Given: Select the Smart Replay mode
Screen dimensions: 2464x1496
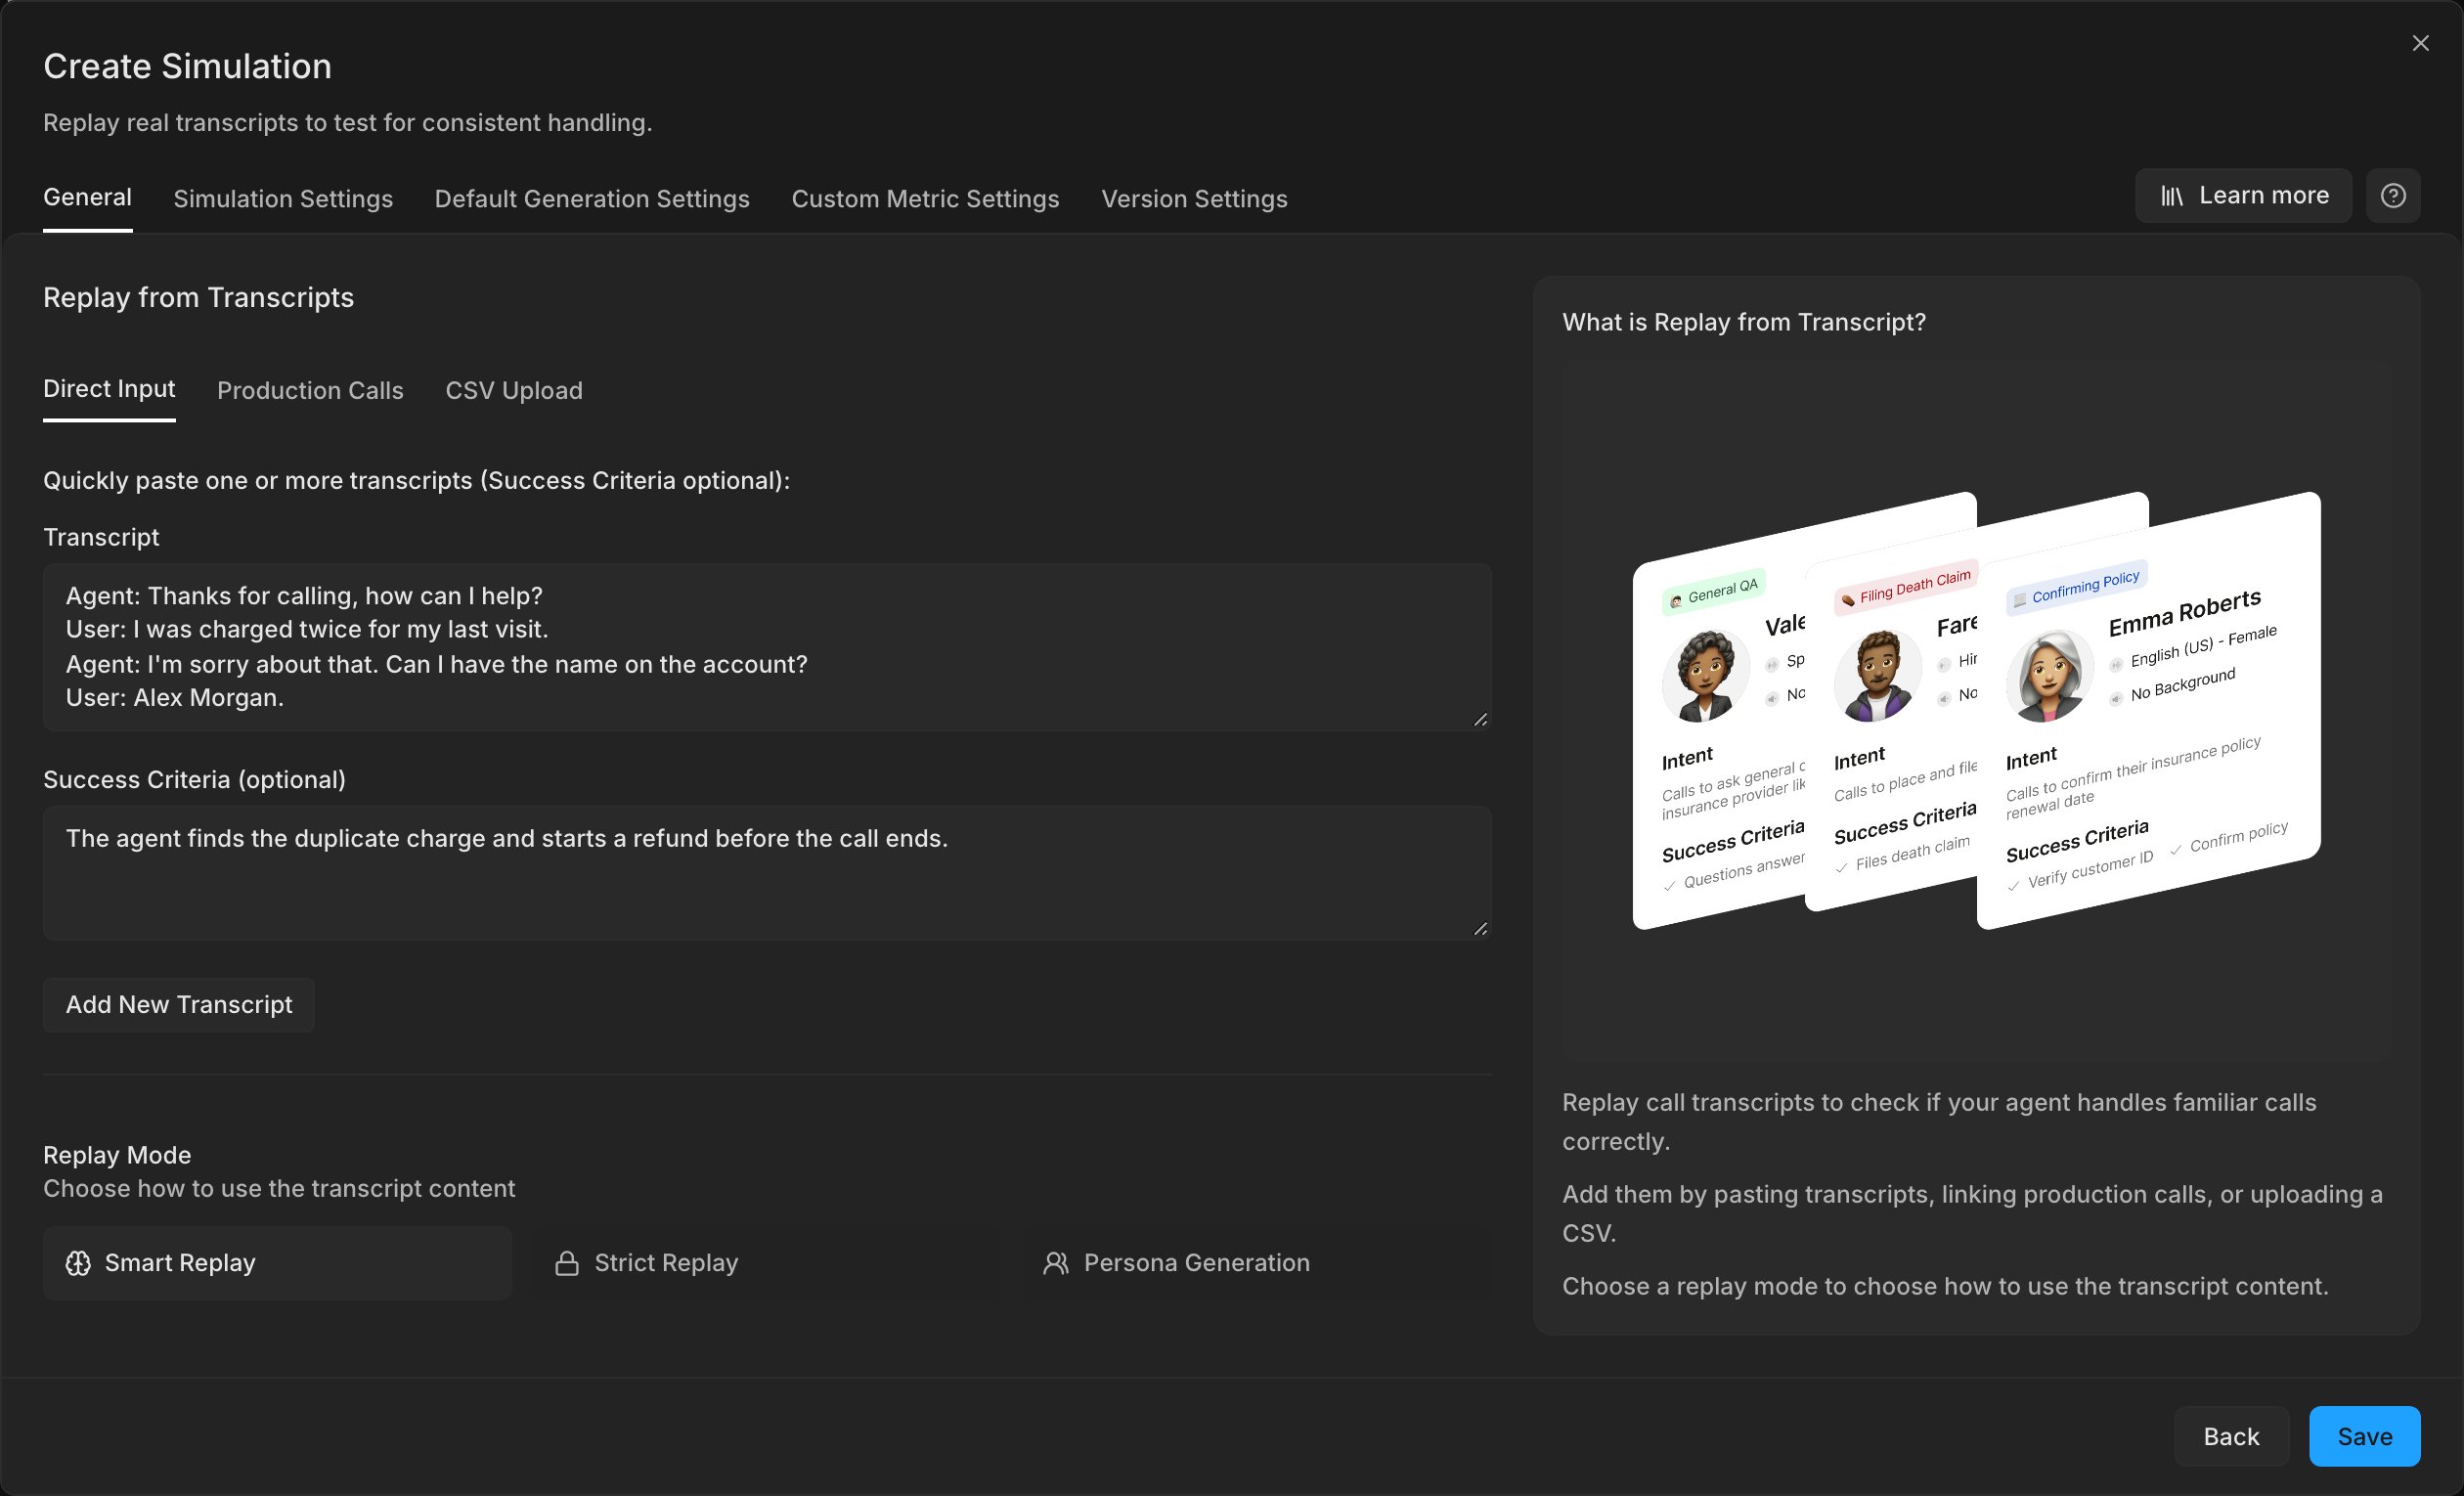Looking at the screenshot, I should 277,1263.
